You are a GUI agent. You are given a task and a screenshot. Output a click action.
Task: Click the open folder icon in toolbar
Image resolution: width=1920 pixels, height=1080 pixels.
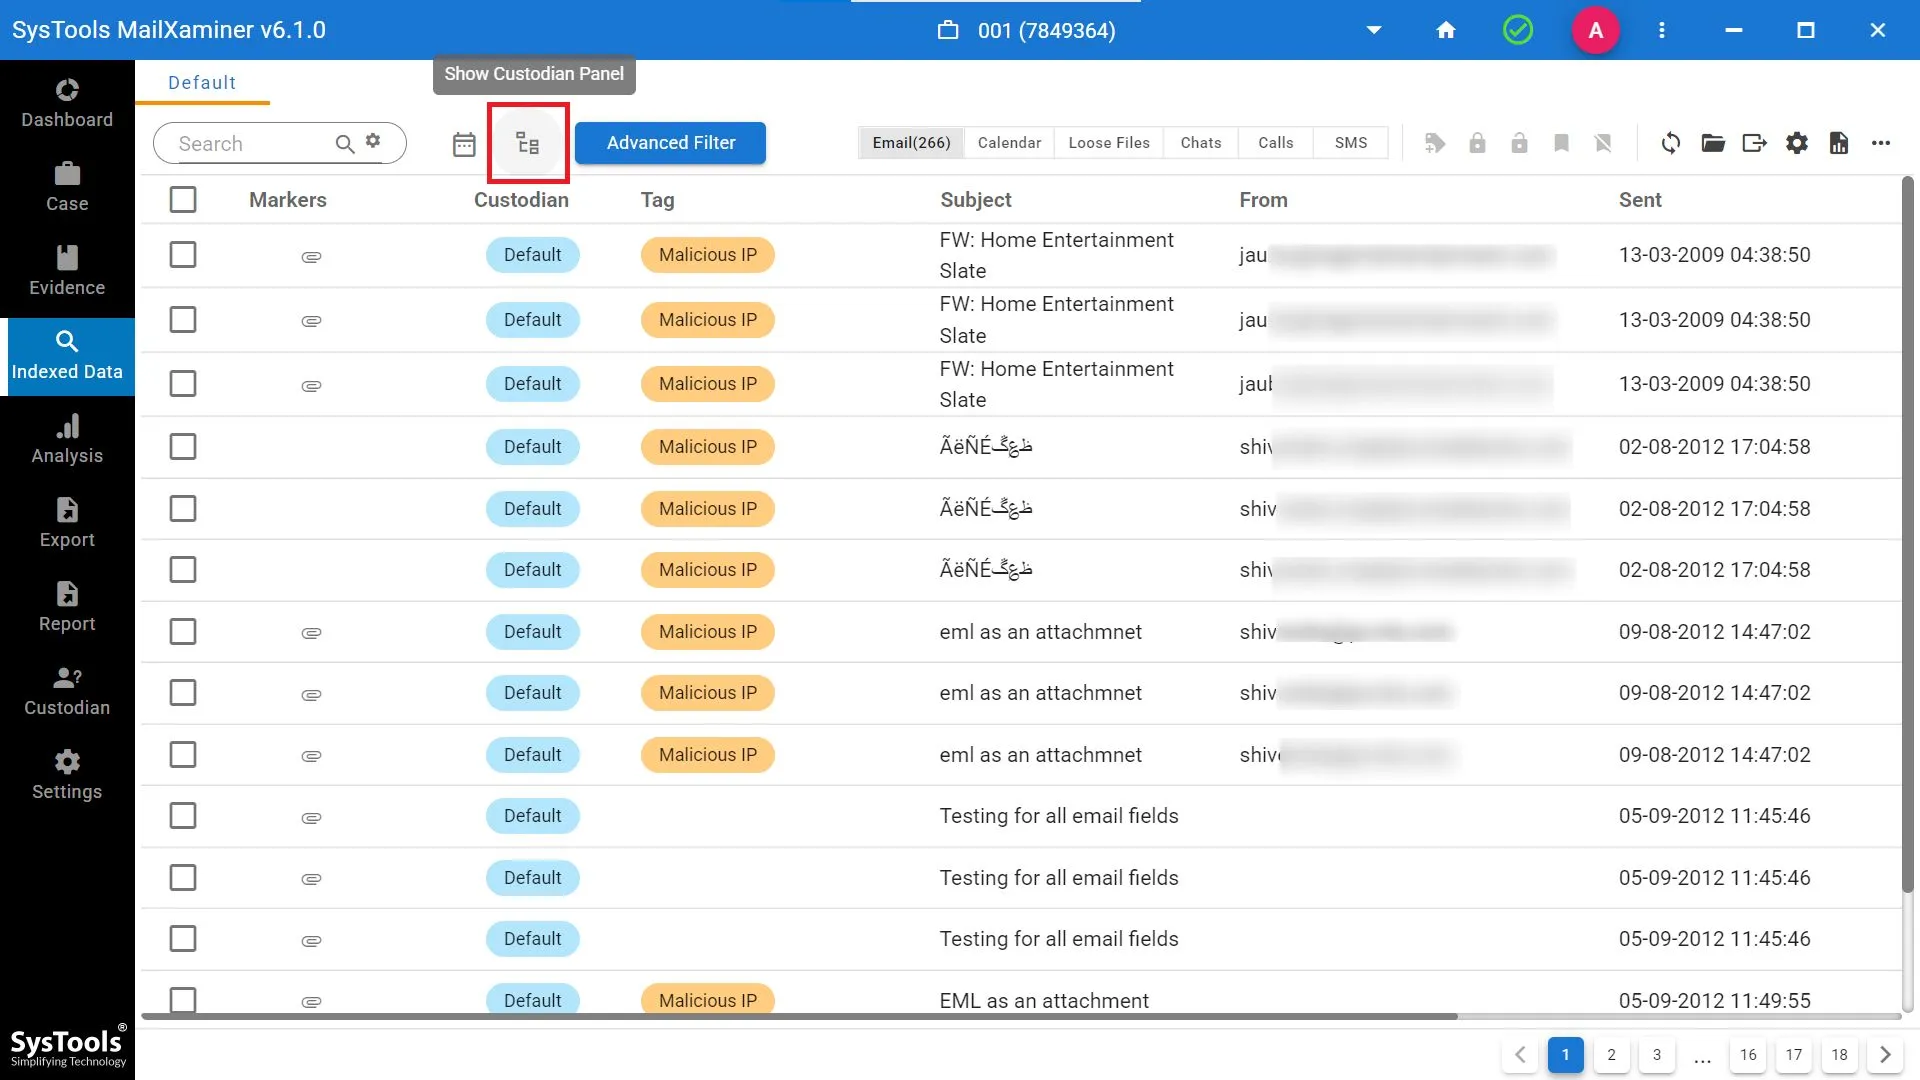(x=1713, y=143)
